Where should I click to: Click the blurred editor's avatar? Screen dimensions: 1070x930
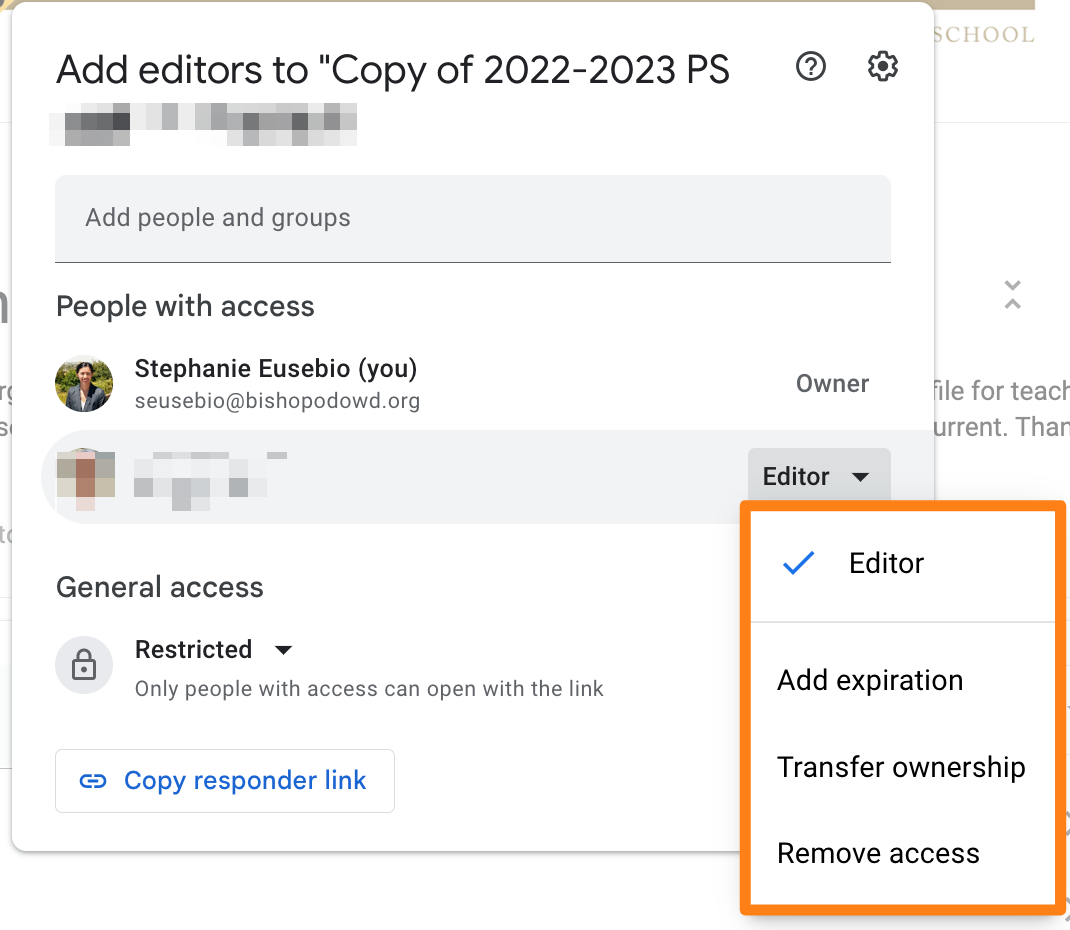point(85,476)
